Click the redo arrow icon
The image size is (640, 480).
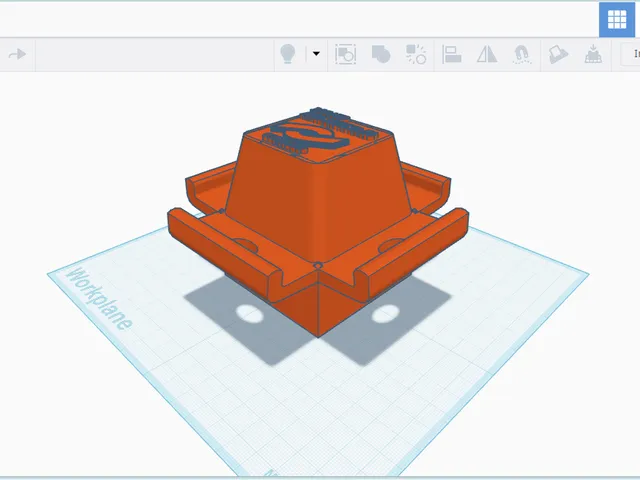coord(17,54)
